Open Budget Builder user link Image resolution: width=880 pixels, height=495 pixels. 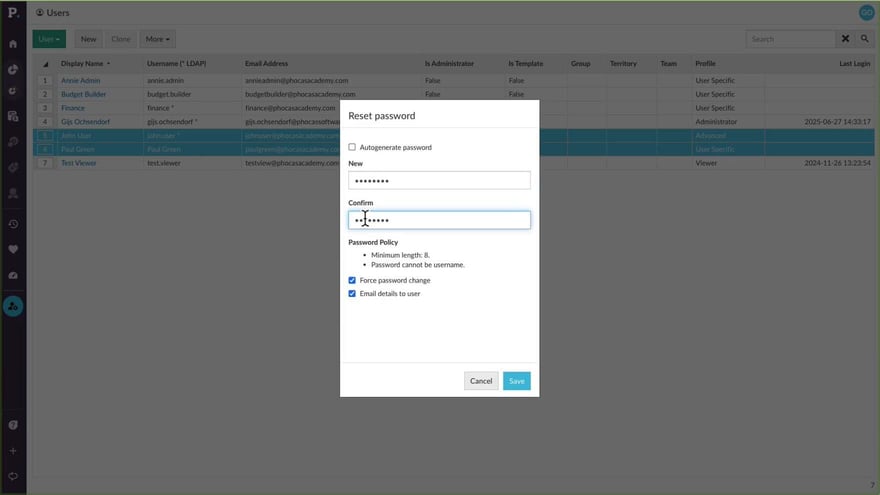click(84, 94)
